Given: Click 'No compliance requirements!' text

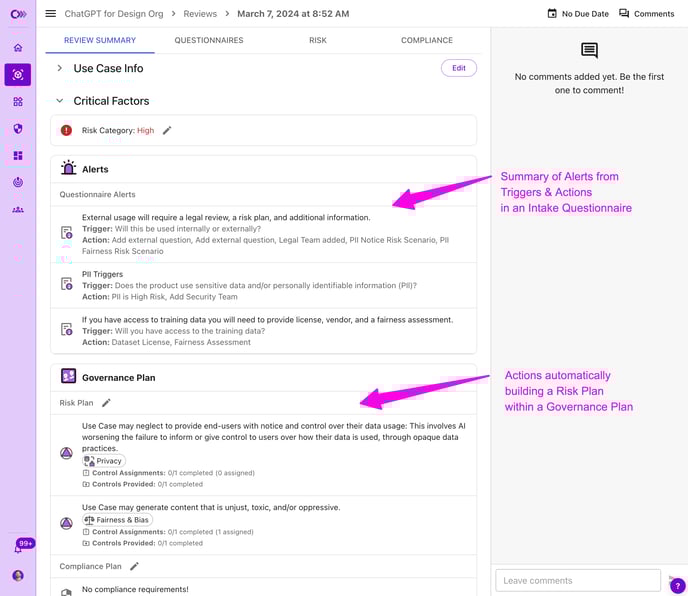Looking at the screenshot, I should [x=135, y=589].
